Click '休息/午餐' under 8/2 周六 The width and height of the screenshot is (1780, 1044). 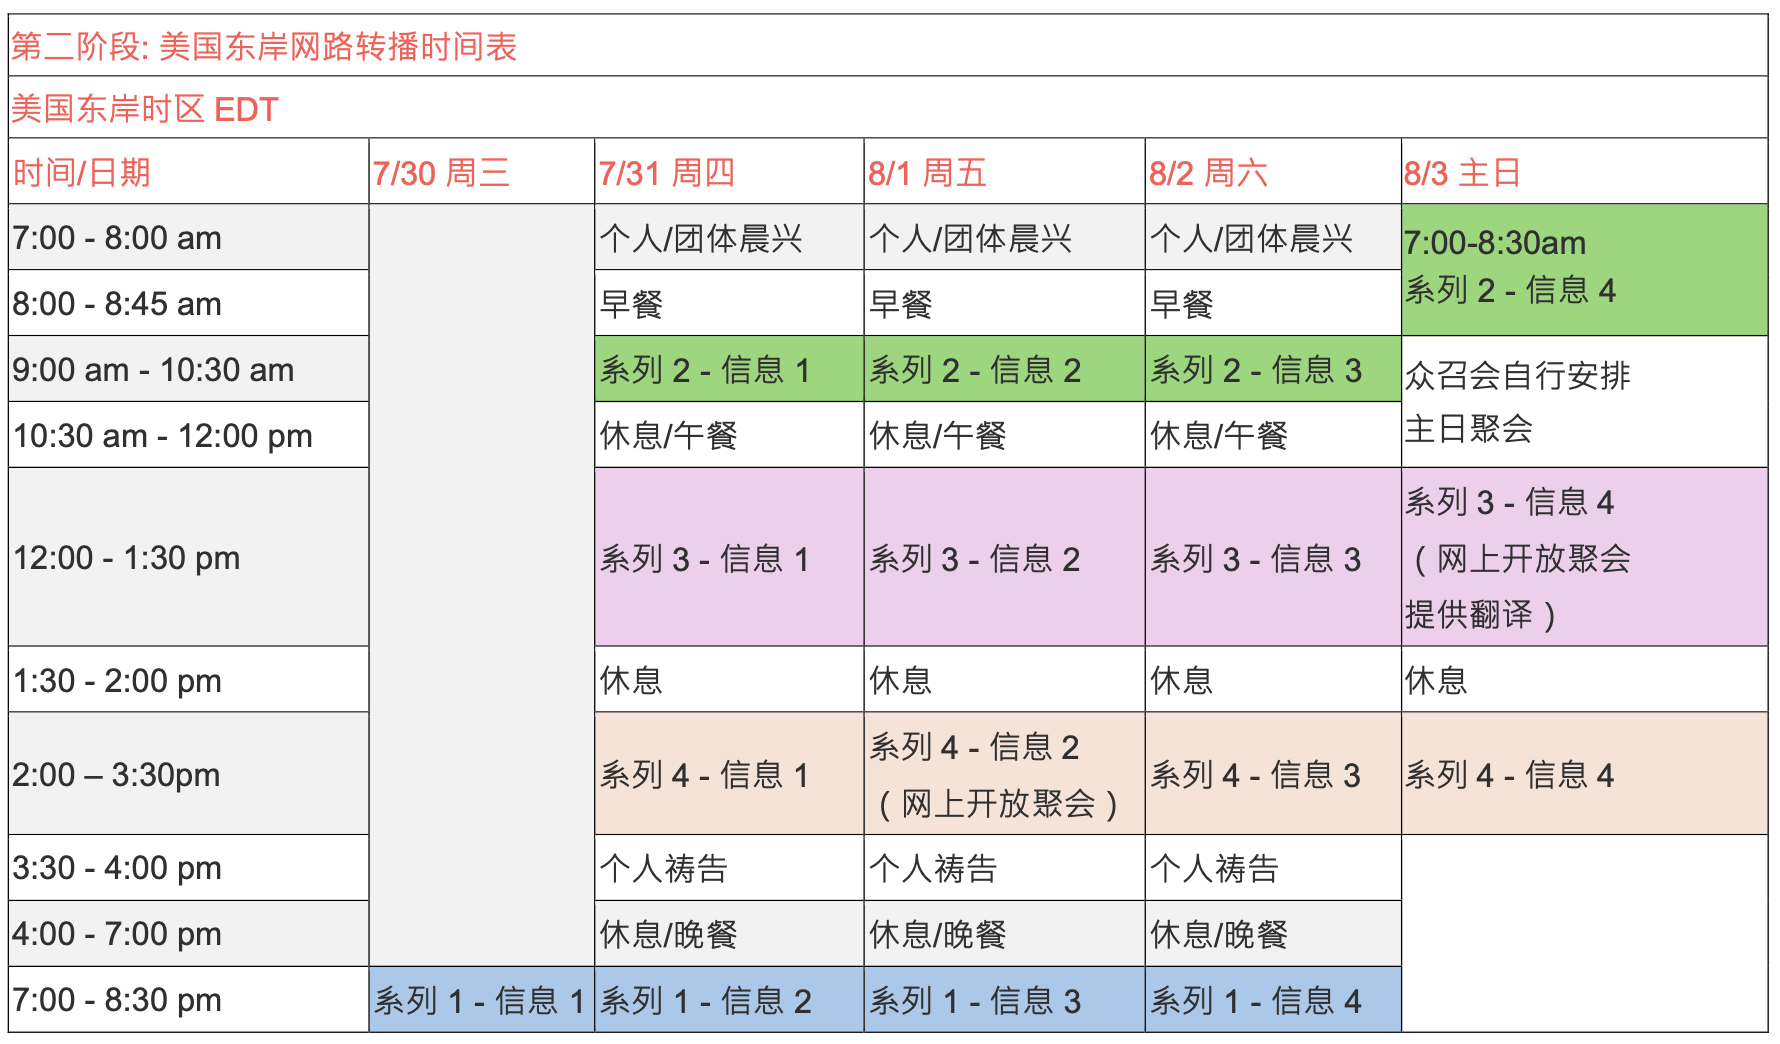pos(1273,435)
